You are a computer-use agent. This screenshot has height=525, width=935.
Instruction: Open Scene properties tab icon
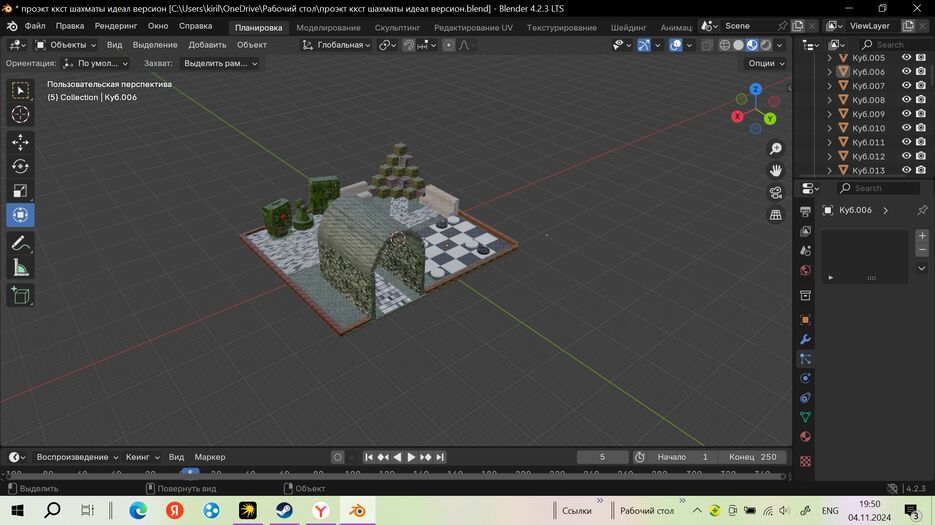click(805, 251)
